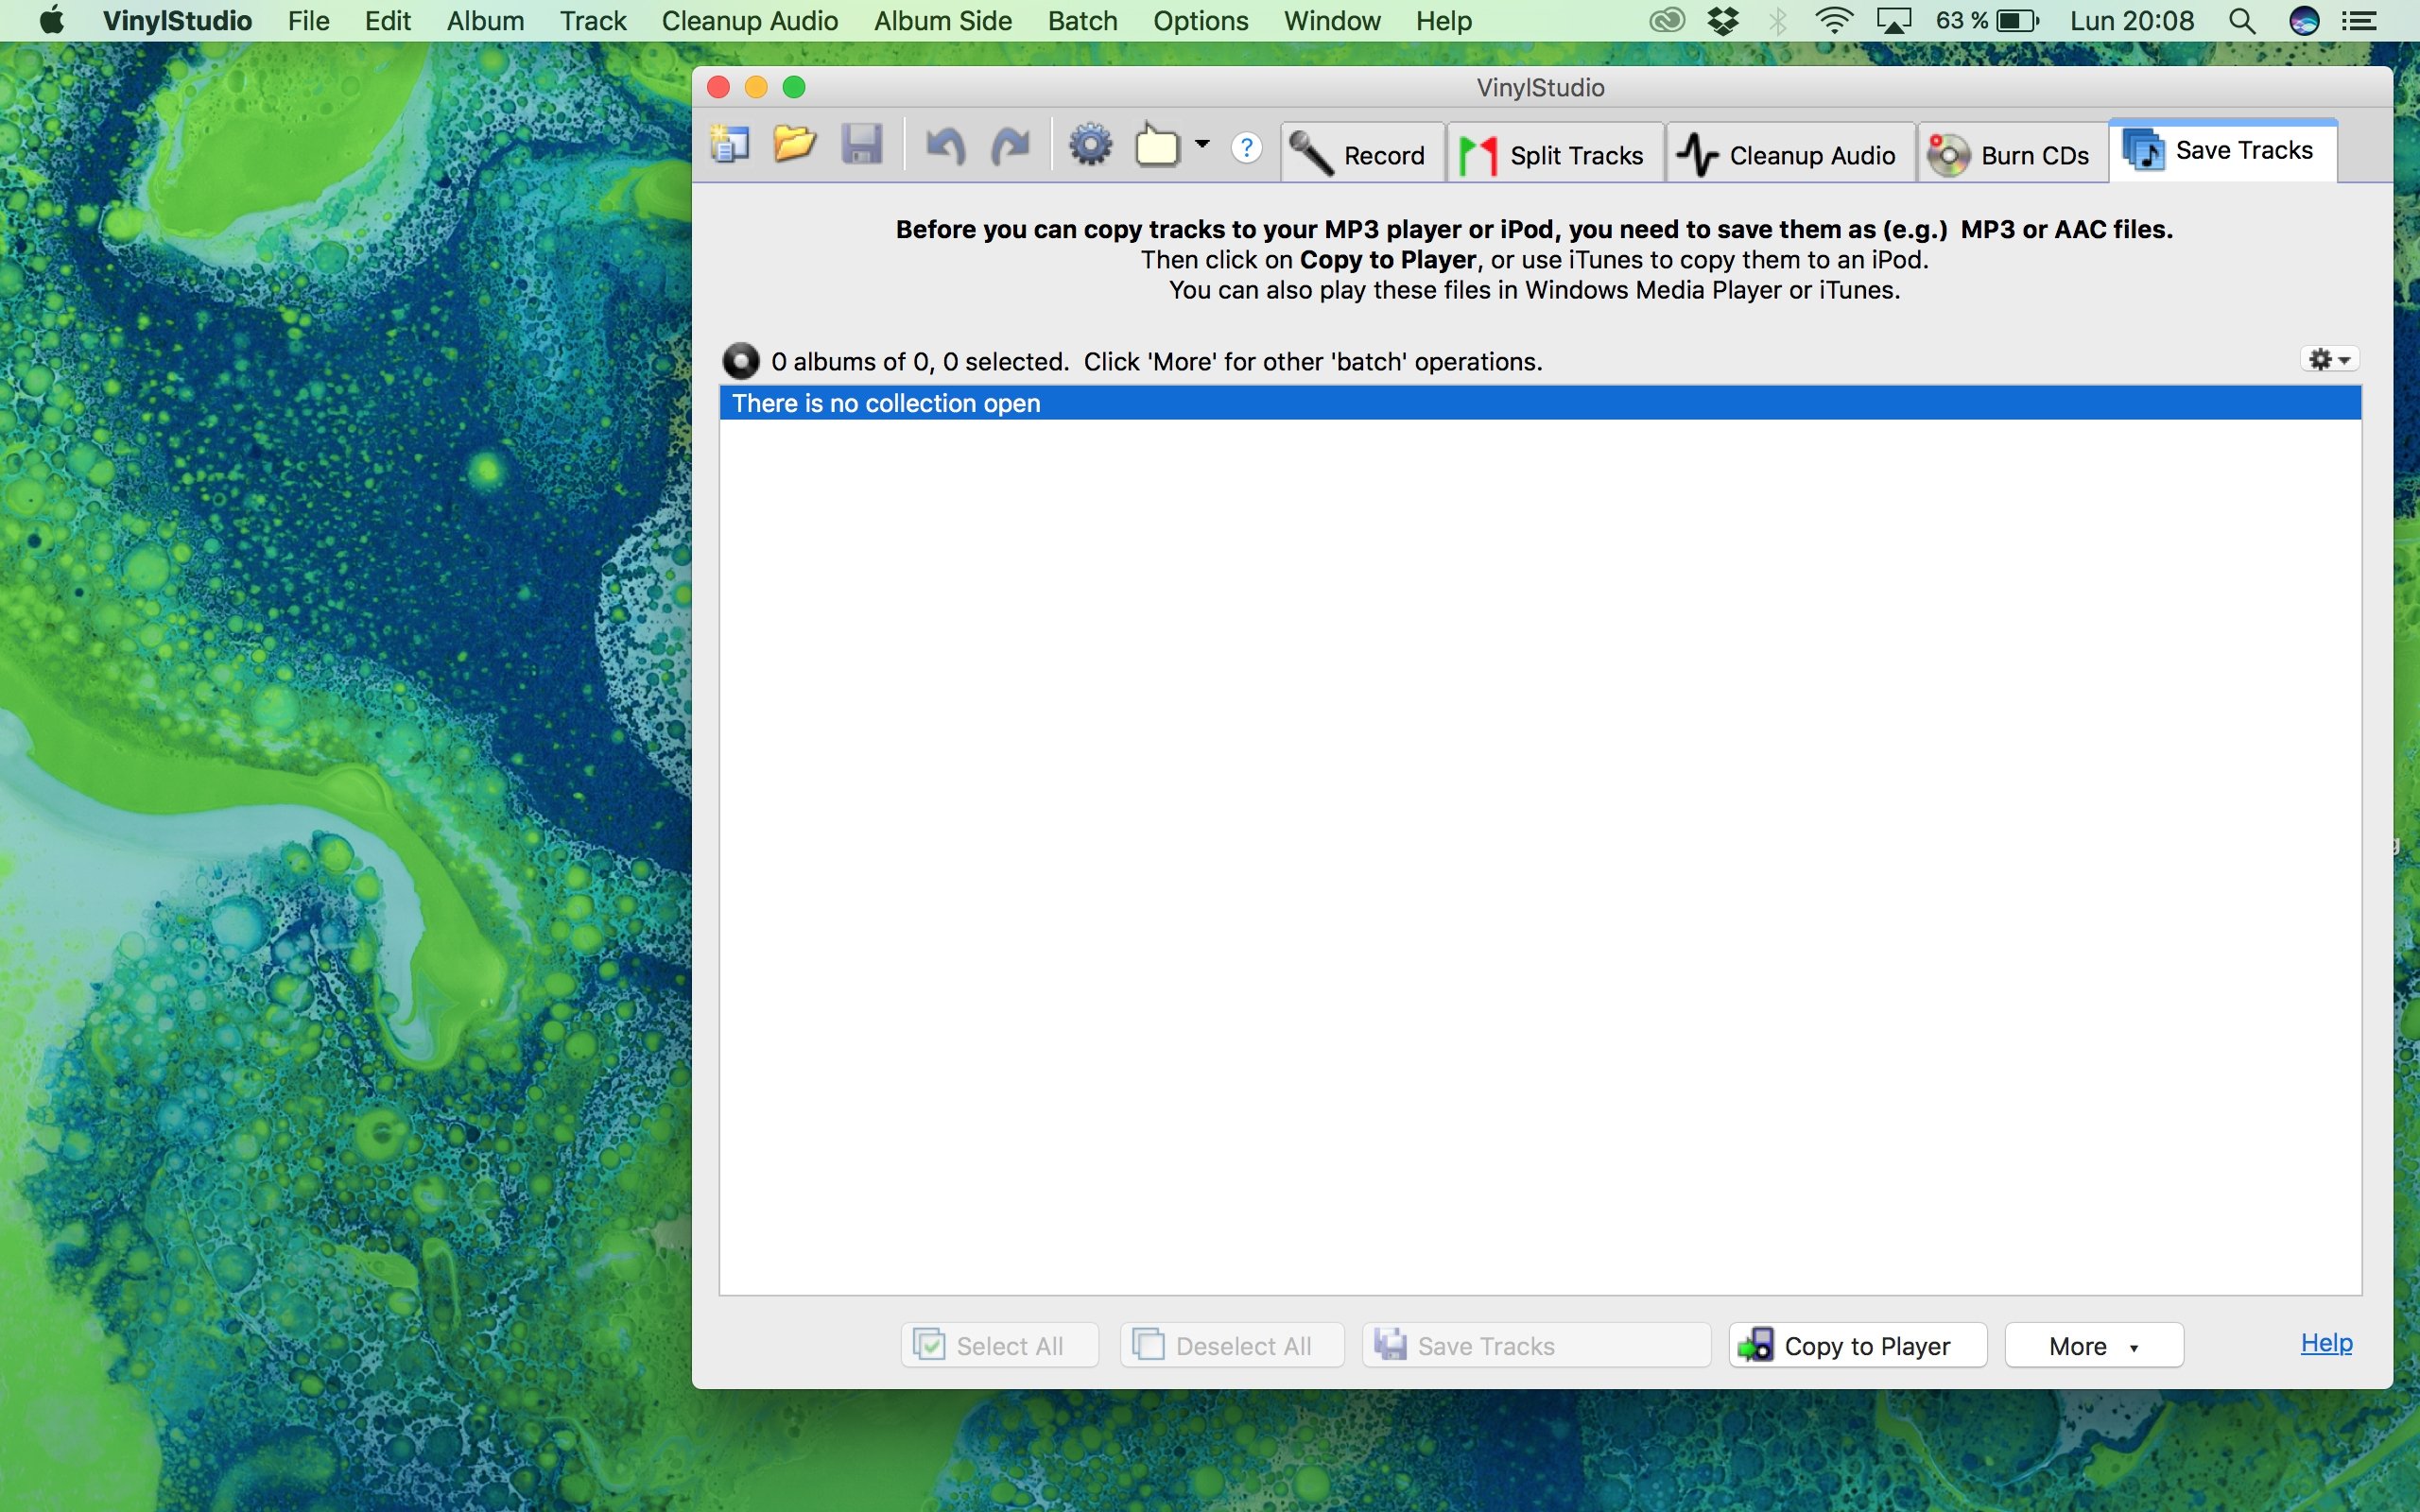
Task: Click the Dropbox icon in macOS menu bar
Action: pyautogui.click(x=1723, y=21)
